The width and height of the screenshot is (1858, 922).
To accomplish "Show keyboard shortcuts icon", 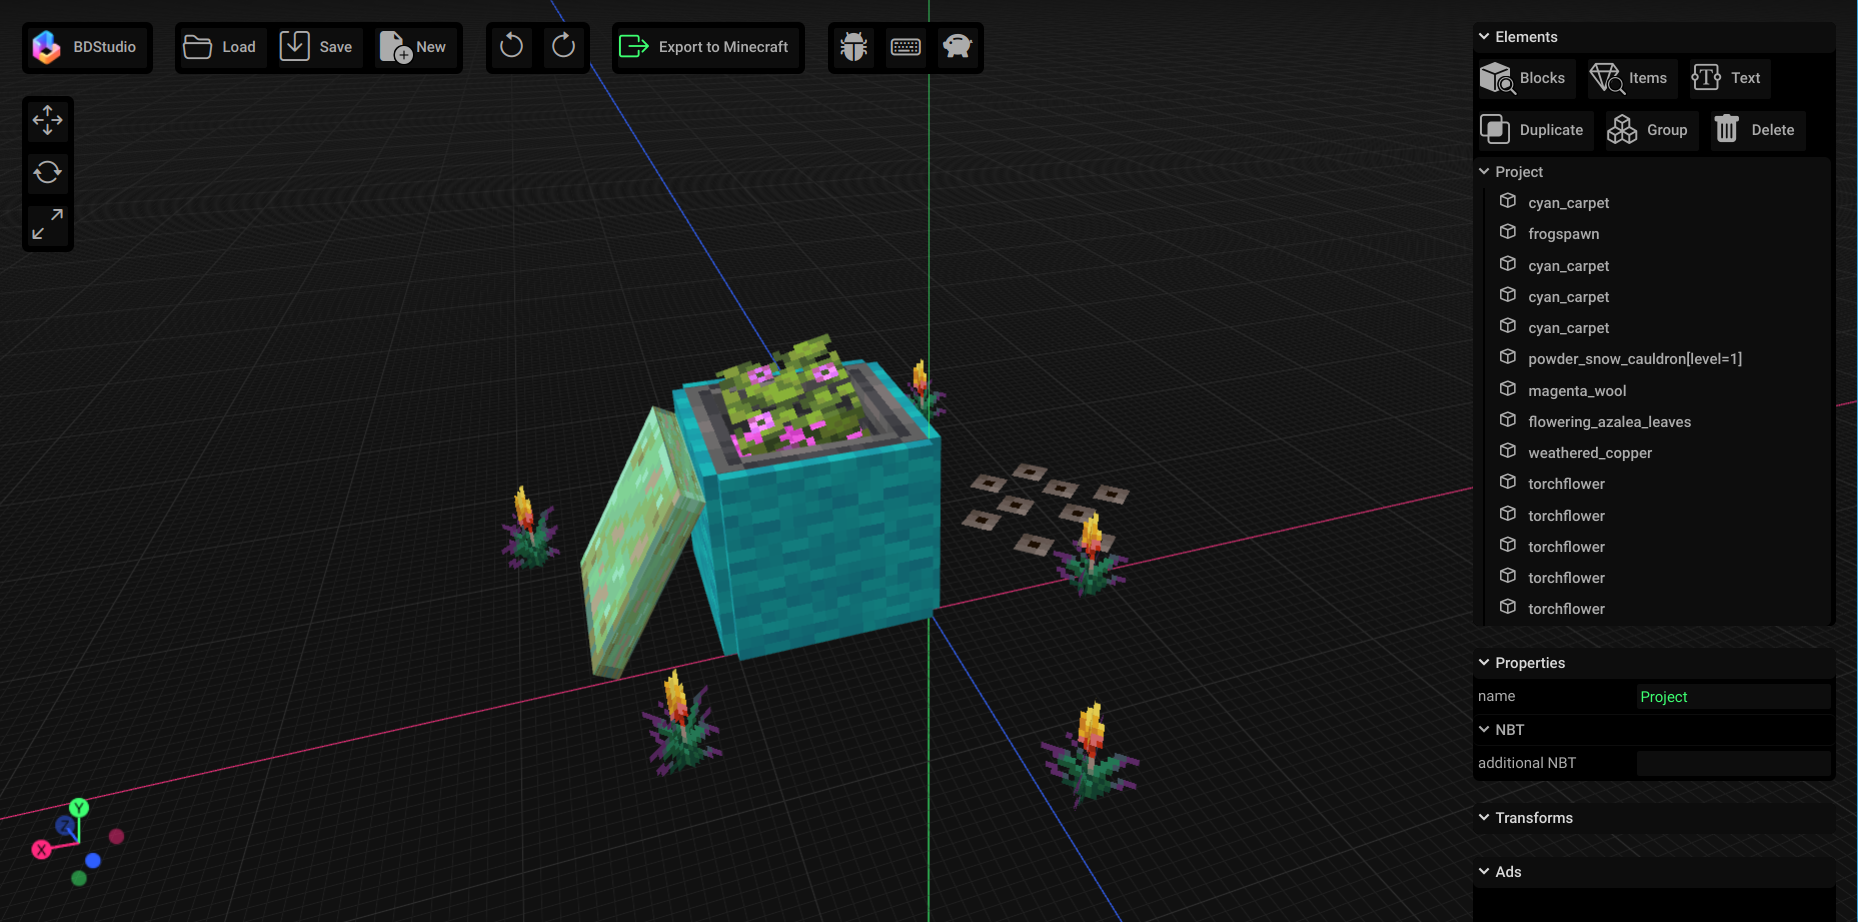I will click(906, 47).
